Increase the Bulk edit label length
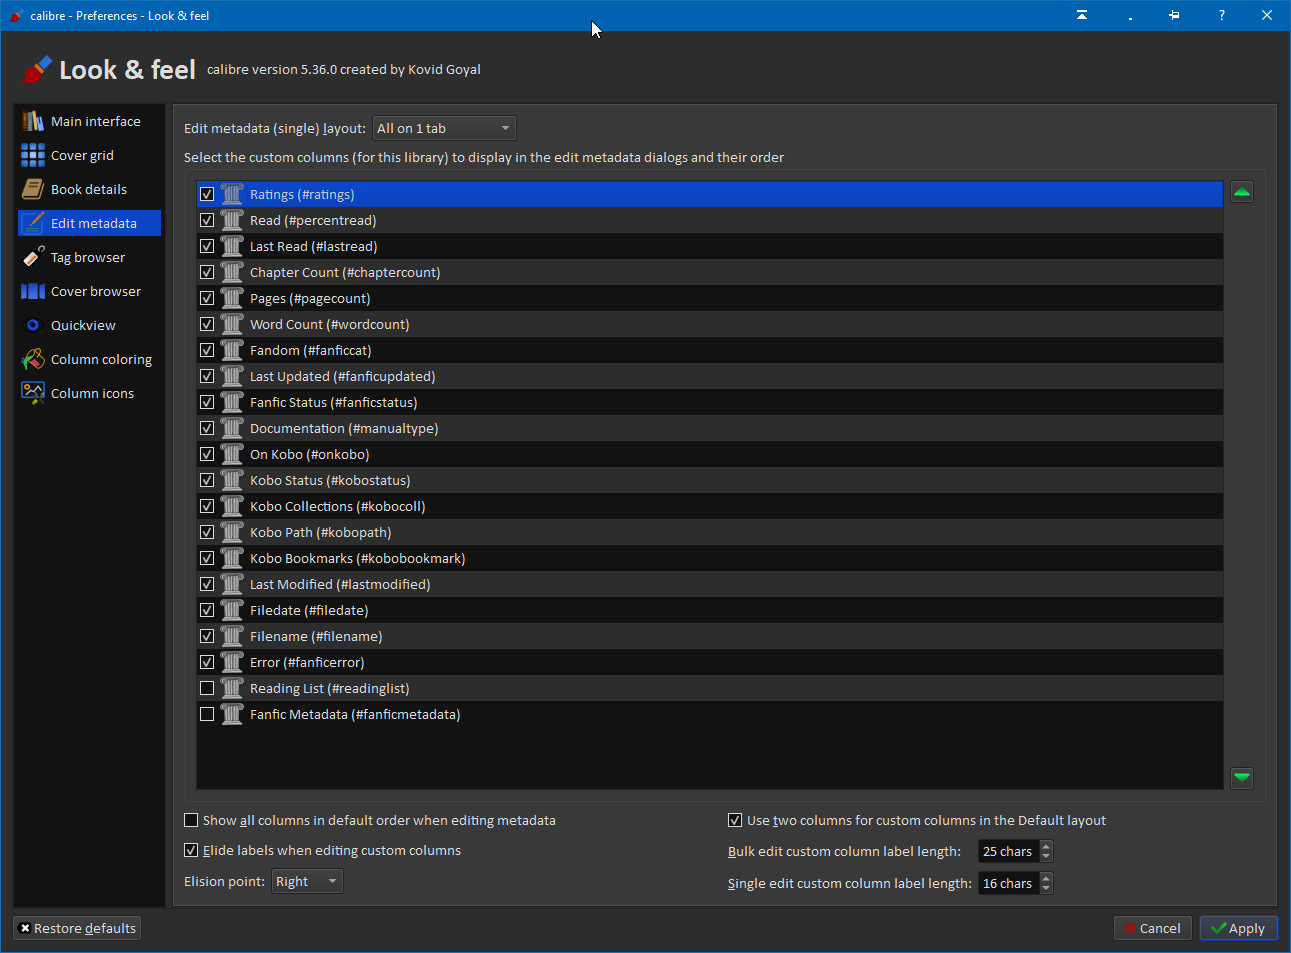This screenshot has width=1291, height=953. point(1046,846)
